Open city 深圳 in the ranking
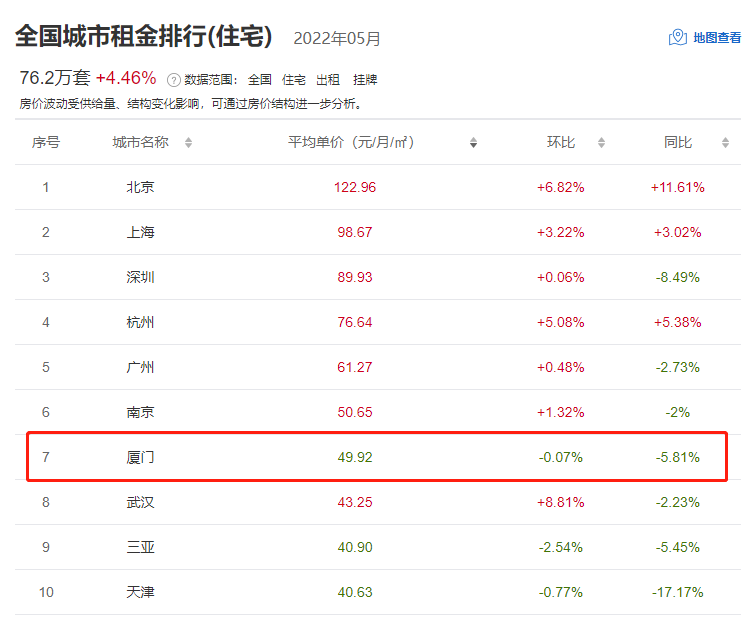The image size is (747, 621). (x=141, y=277)
